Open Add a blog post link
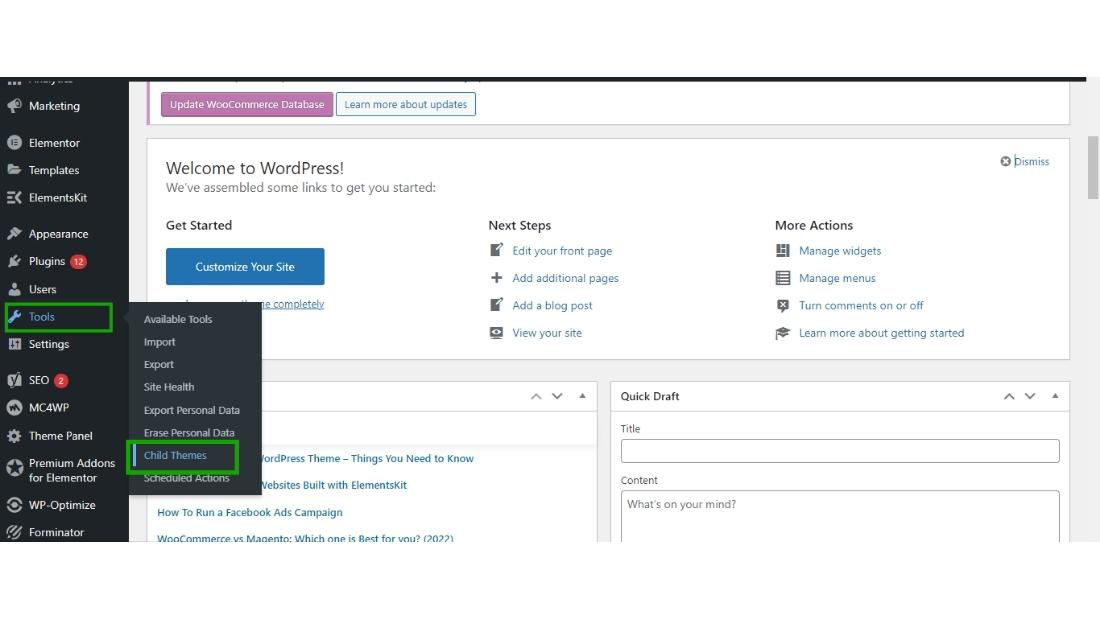 [x=552, y=305]
